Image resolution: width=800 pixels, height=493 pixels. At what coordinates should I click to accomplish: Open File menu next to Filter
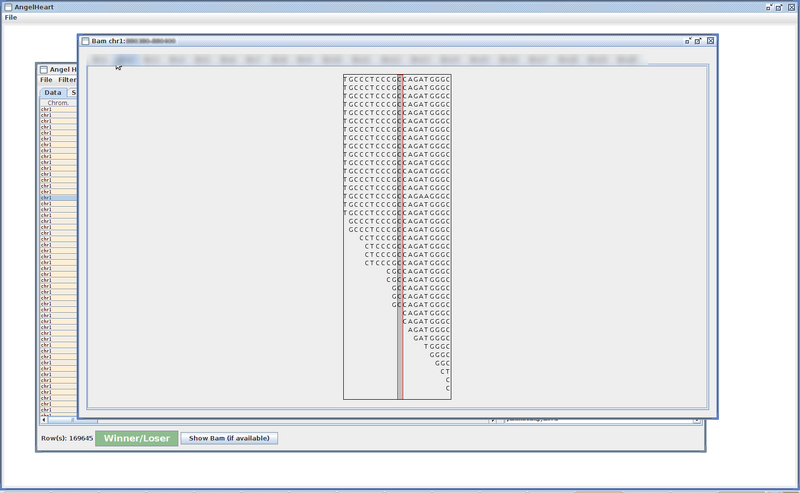[46, 79]
